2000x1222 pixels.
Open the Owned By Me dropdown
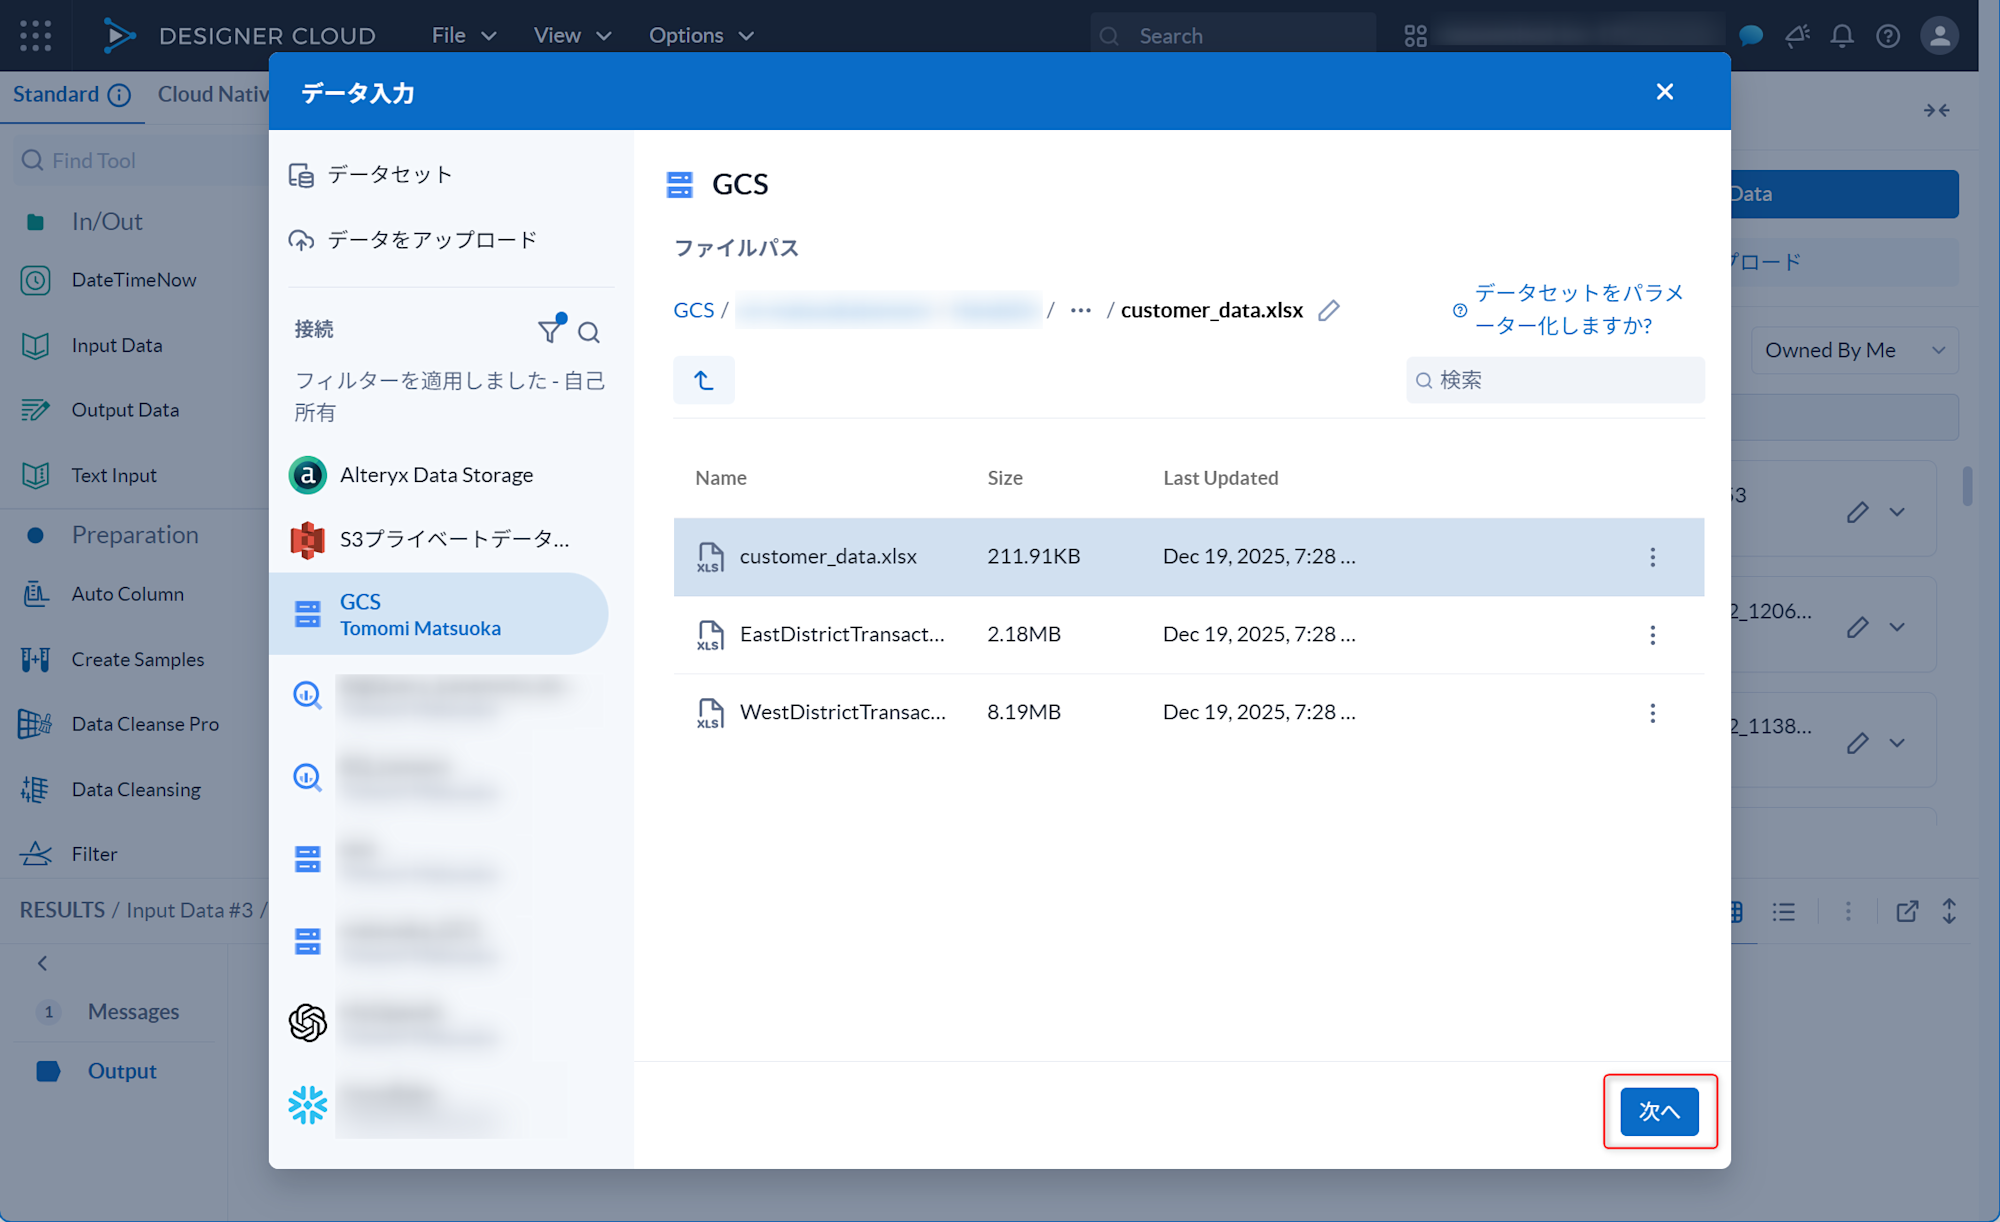tap(1854, 350)
